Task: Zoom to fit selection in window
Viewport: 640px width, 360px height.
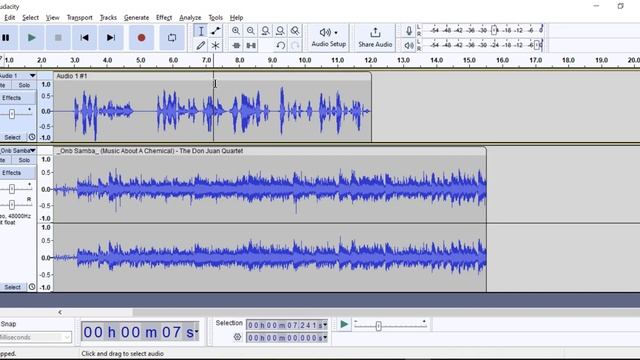Action: (265, 31)
